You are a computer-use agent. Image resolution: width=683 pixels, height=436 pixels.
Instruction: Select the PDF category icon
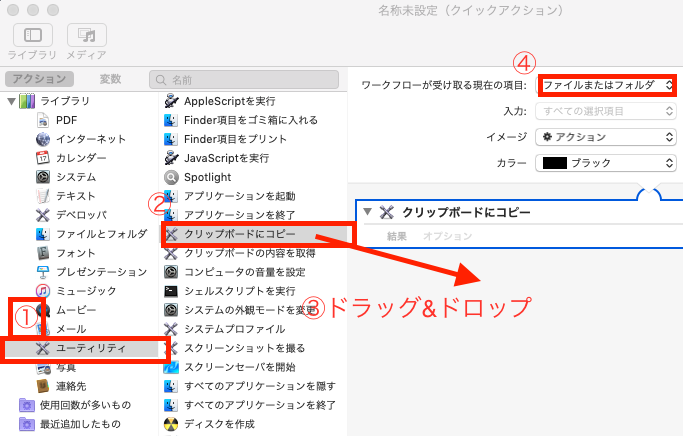pos(43,120)
